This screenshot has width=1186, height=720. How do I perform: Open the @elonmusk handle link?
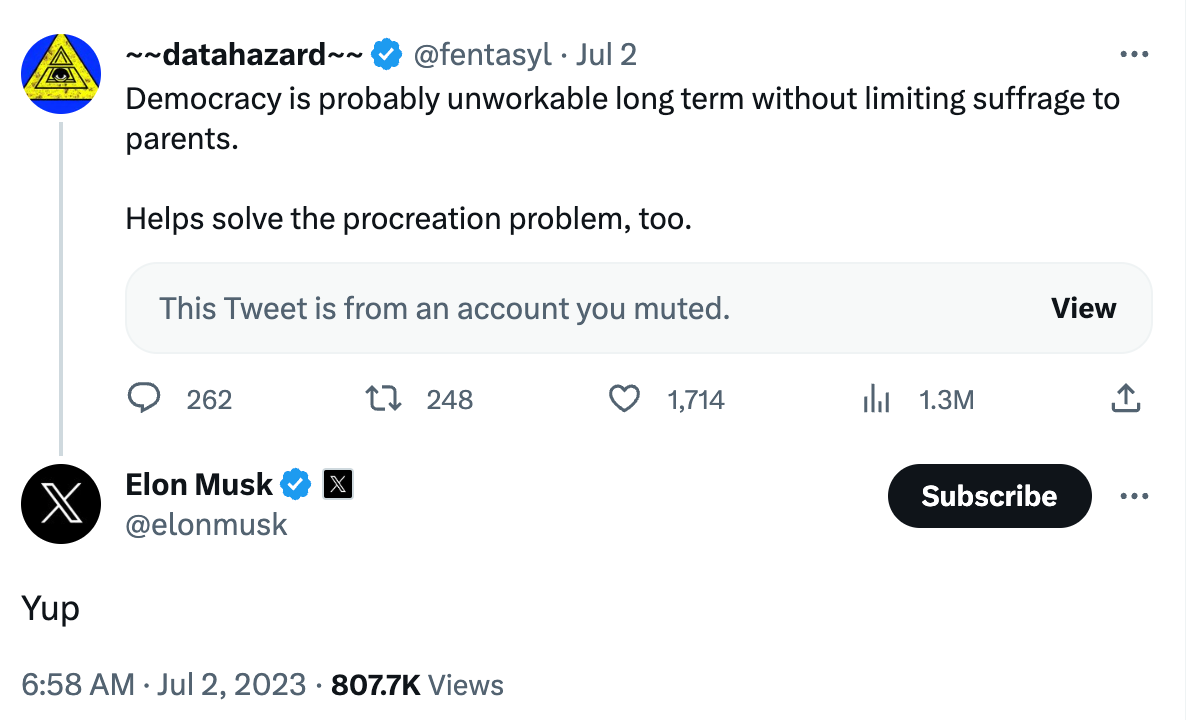click(206, 524)
